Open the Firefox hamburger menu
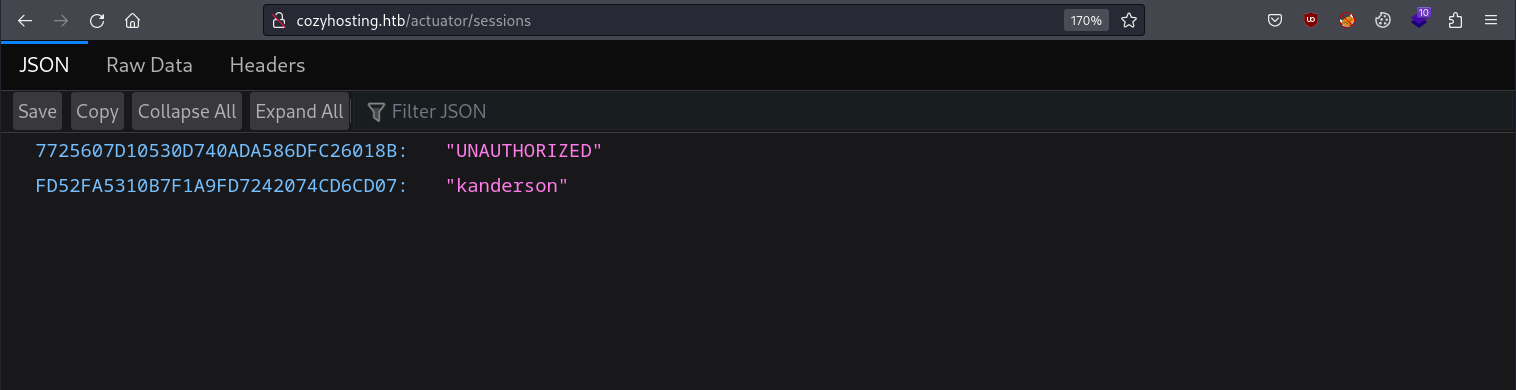 coord(1491,20)
